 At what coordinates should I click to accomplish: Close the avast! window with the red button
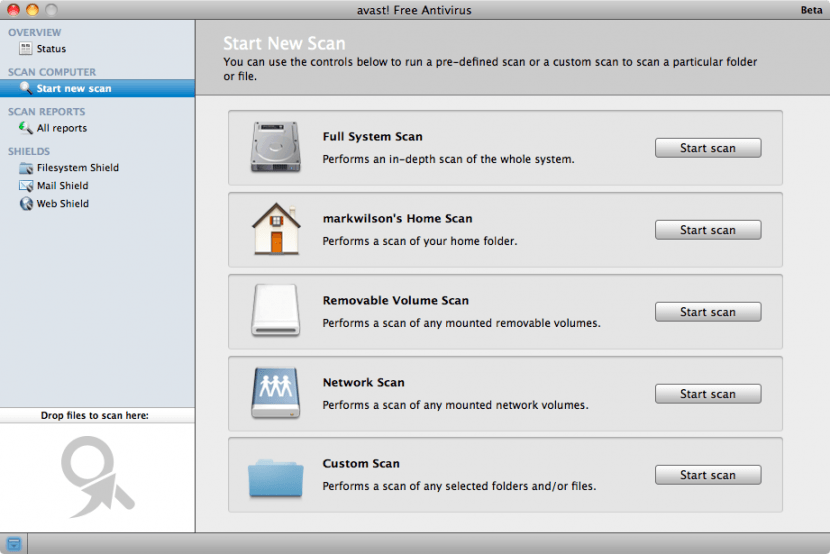pyautogui.click(x=13, y=10)
